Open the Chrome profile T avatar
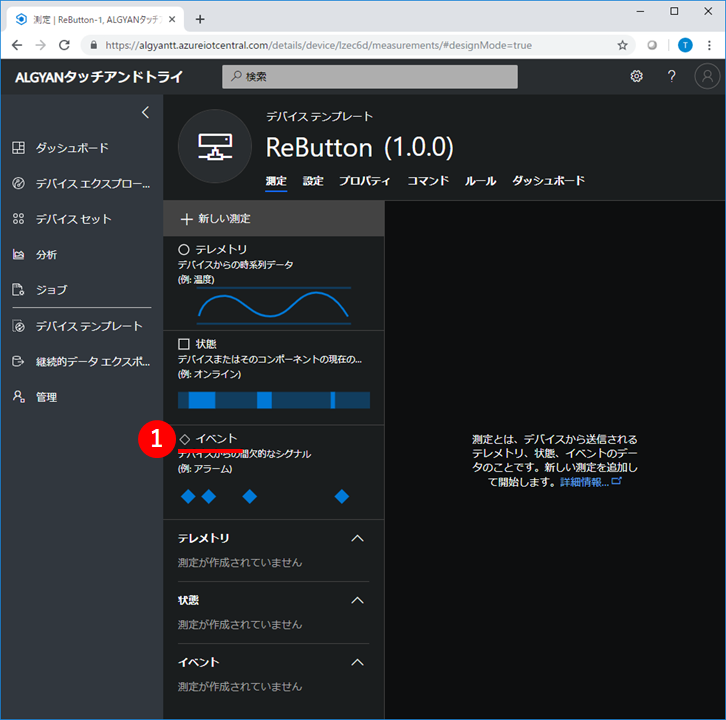The height and width of the screenshot is (720, 726). (685, 45)
